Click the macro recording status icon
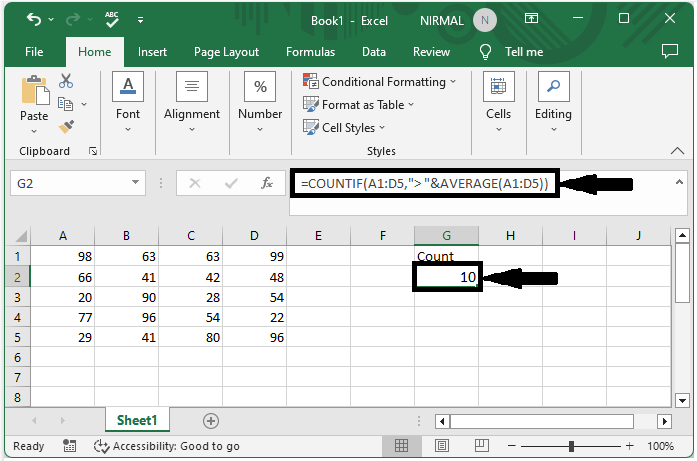 tap(69, 445)
